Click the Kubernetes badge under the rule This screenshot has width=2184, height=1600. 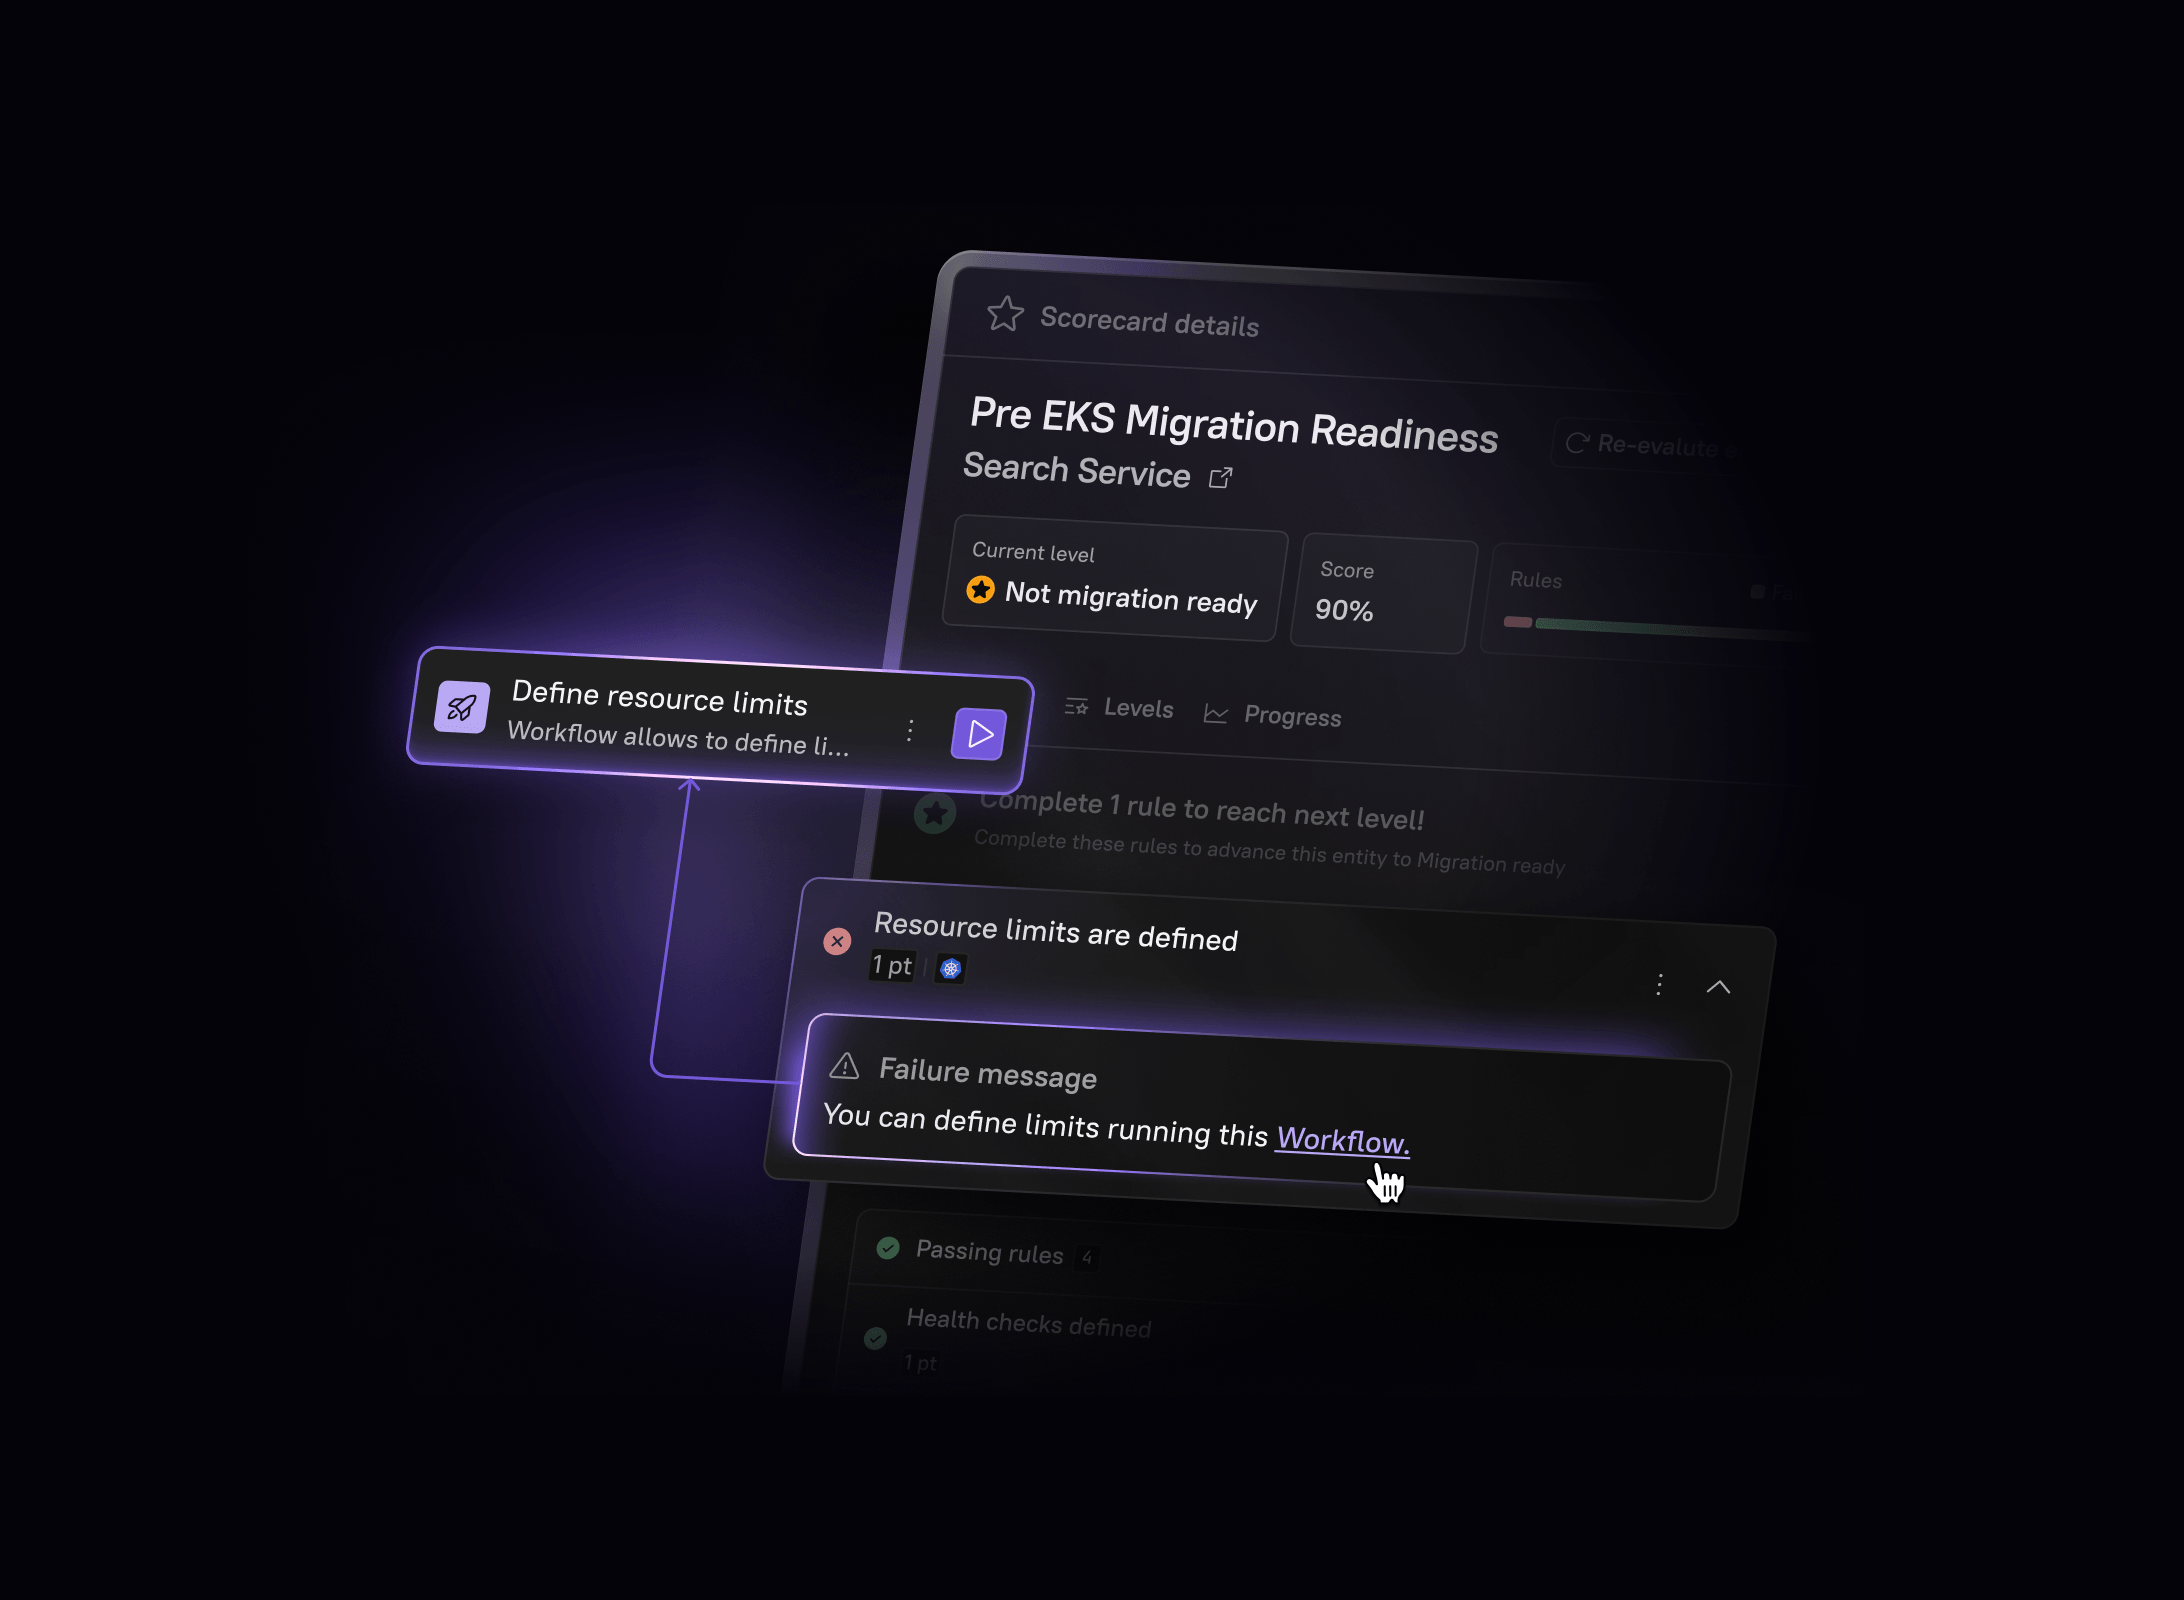[x=950, y=968]
